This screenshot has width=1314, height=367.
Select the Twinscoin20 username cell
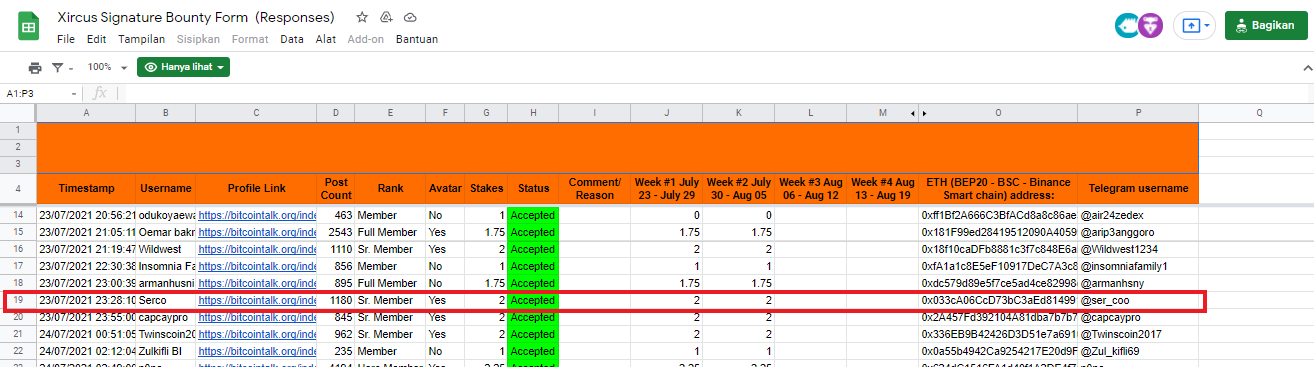tap(165, 334)
